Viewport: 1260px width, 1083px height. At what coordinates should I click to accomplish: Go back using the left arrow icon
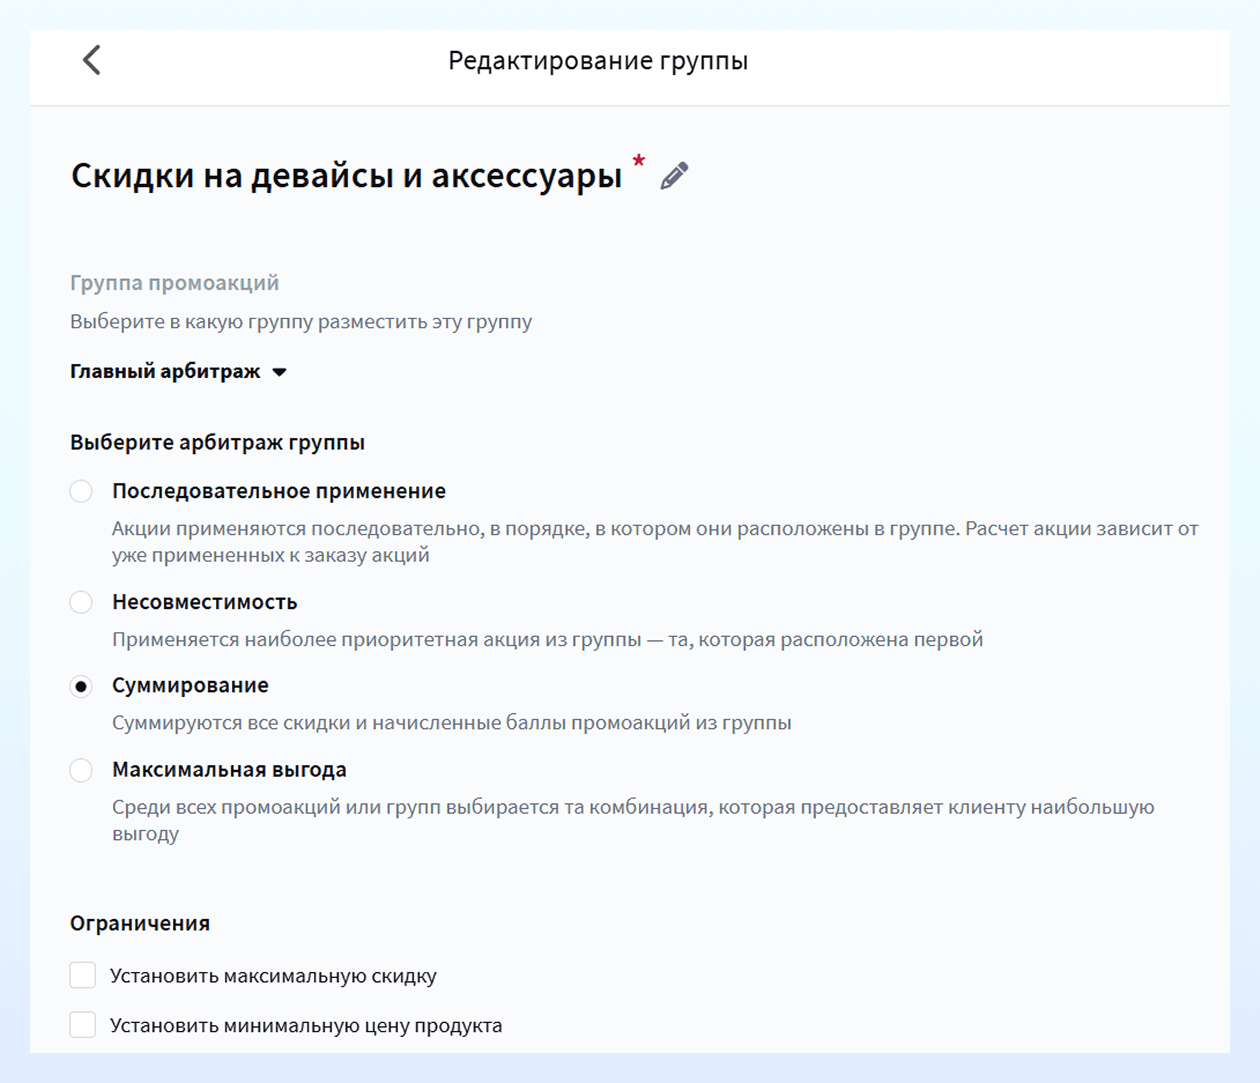(x=91, y=60)
